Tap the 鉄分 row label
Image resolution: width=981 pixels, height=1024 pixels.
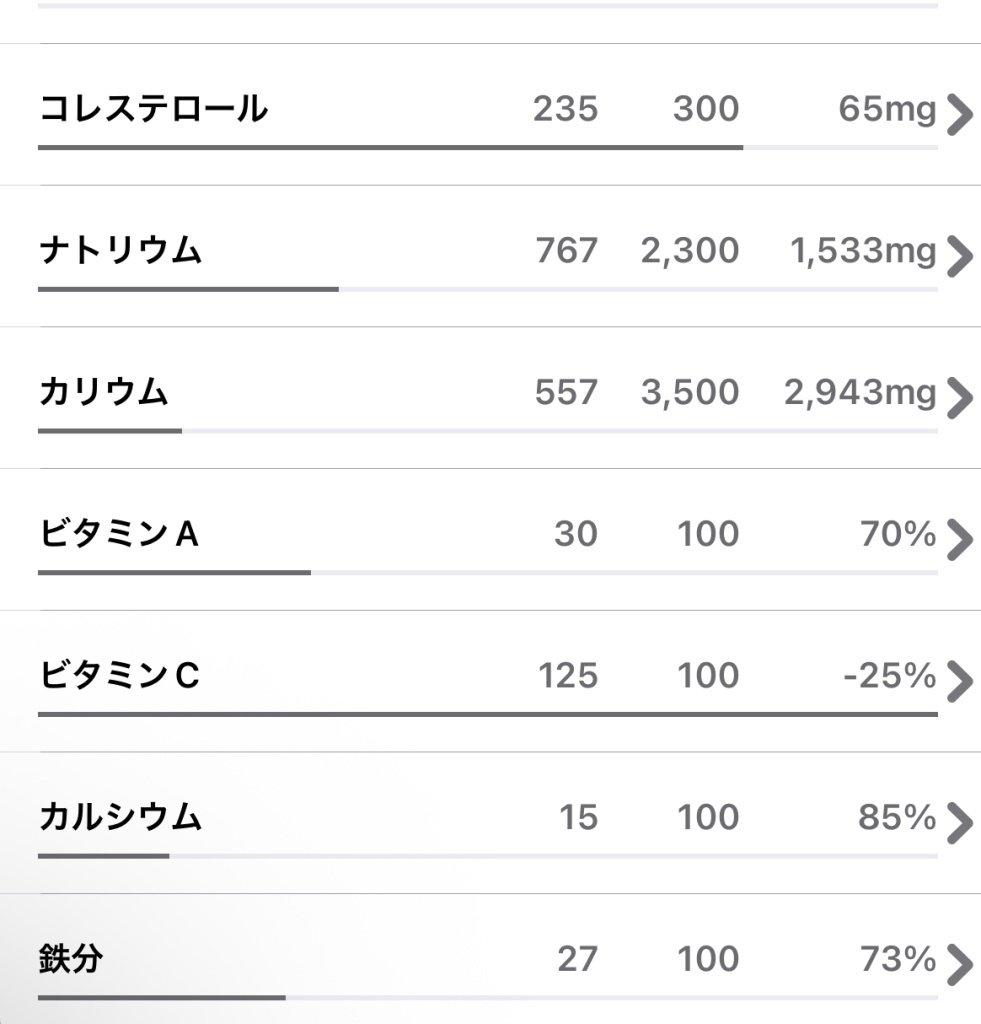coord(71,959)
